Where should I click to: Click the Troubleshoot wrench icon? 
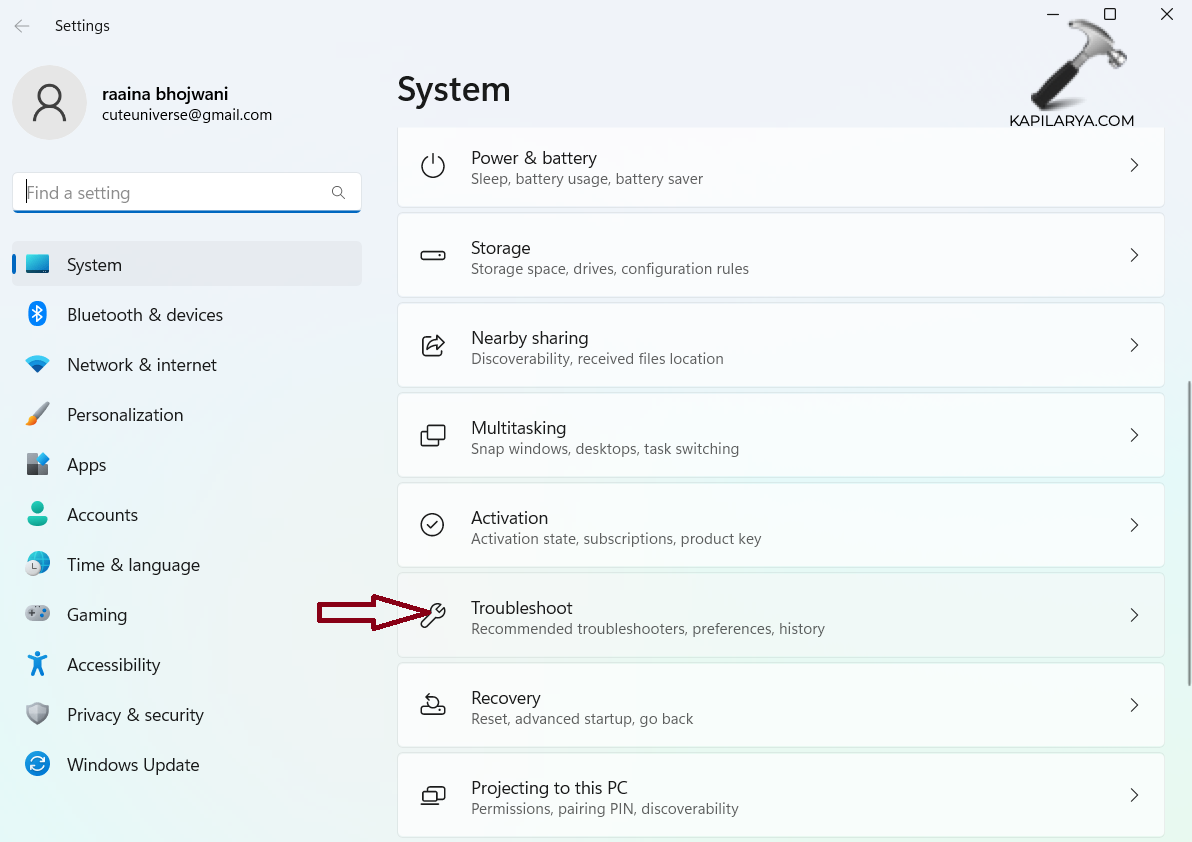(x=433, y=616)
